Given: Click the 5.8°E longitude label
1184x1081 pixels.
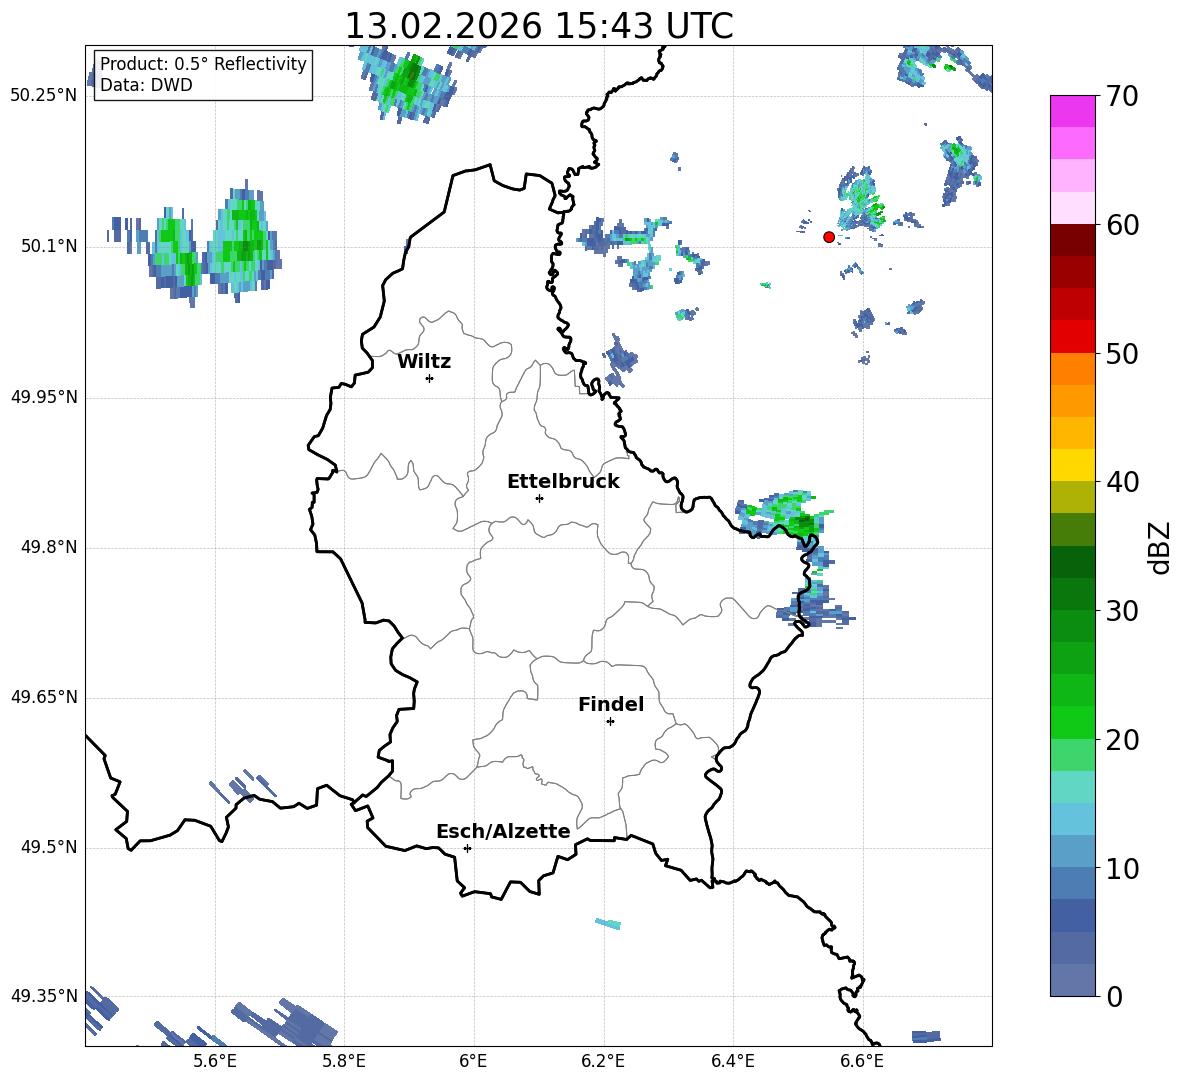Looking at the screenshot, I should (x=344, y=1061).
